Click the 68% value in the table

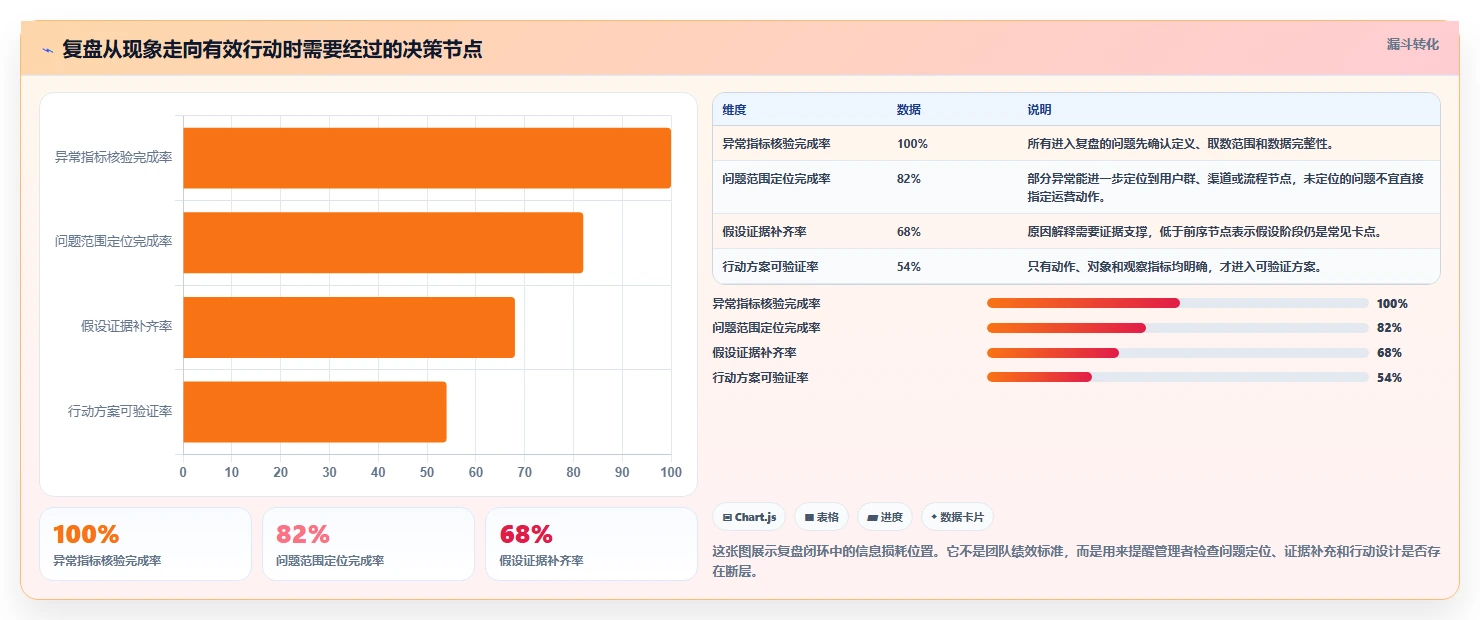click(x=909, y=232)
